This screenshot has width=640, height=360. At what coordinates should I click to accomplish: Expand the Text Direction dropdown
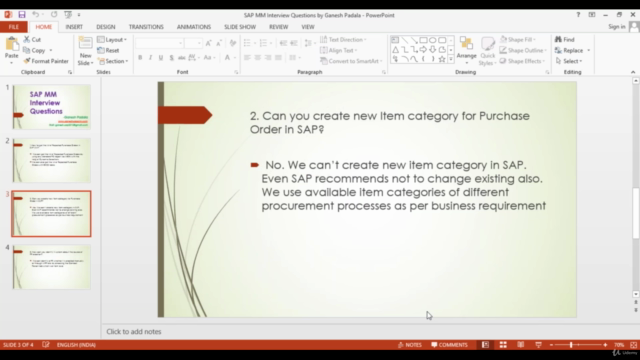pyautogui.click(x=343, y=39)
